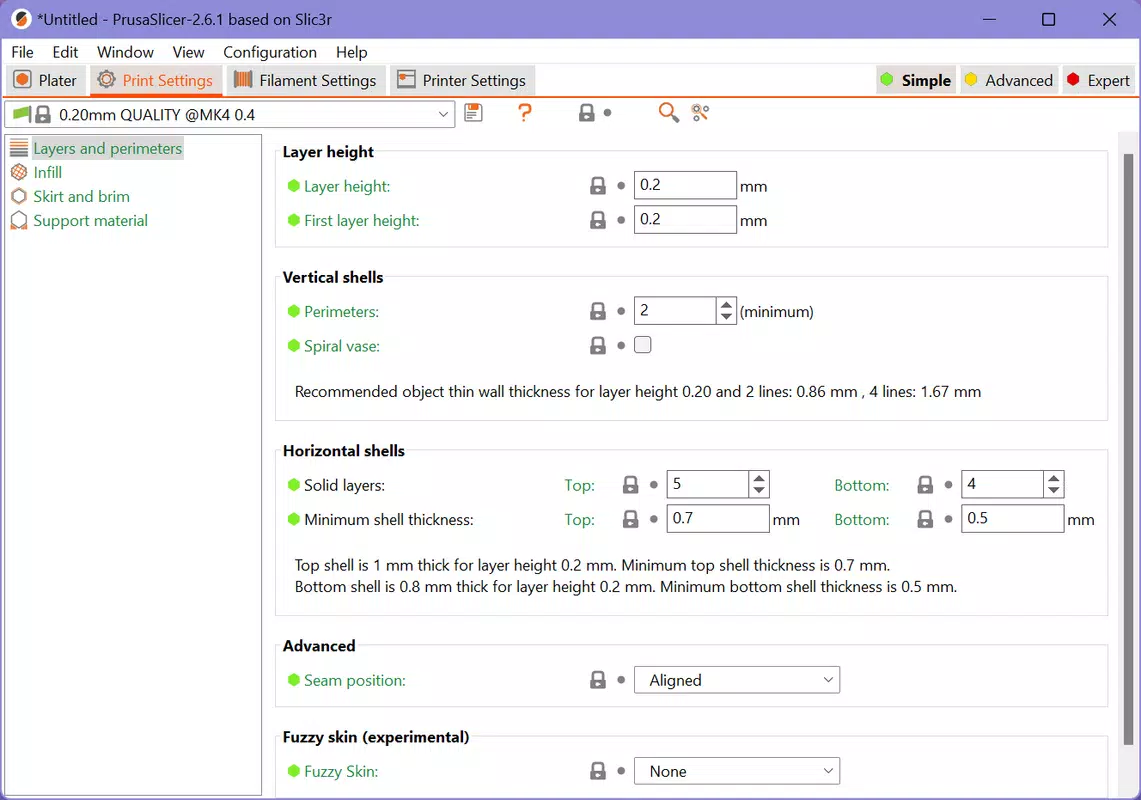Decrease Bottom solid layers value
This screenshot has width=1141, height=800.
tap(1054, 491)
